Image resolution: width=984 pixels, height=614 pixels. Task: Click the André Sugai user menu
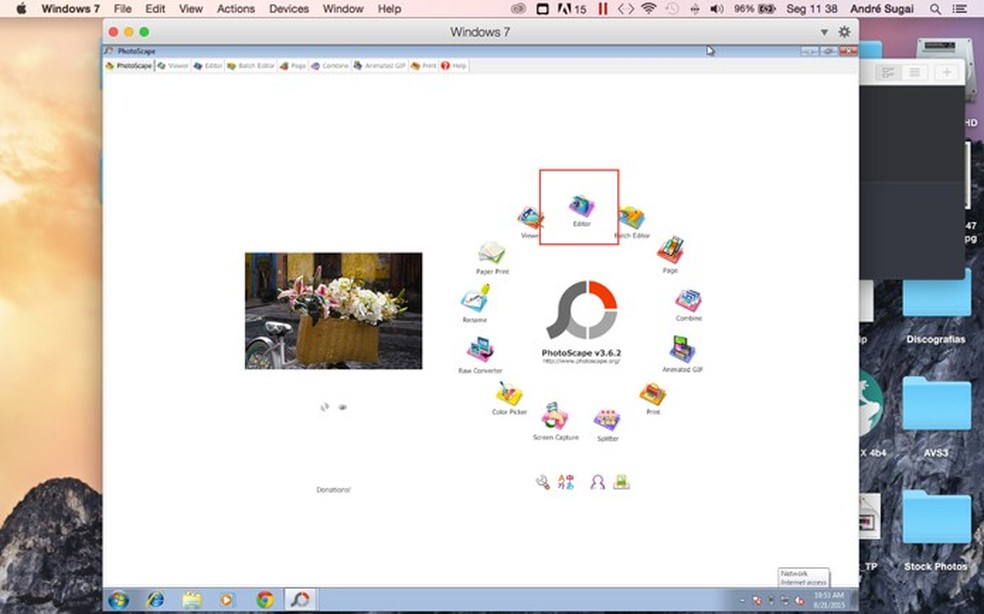point(882,9)
